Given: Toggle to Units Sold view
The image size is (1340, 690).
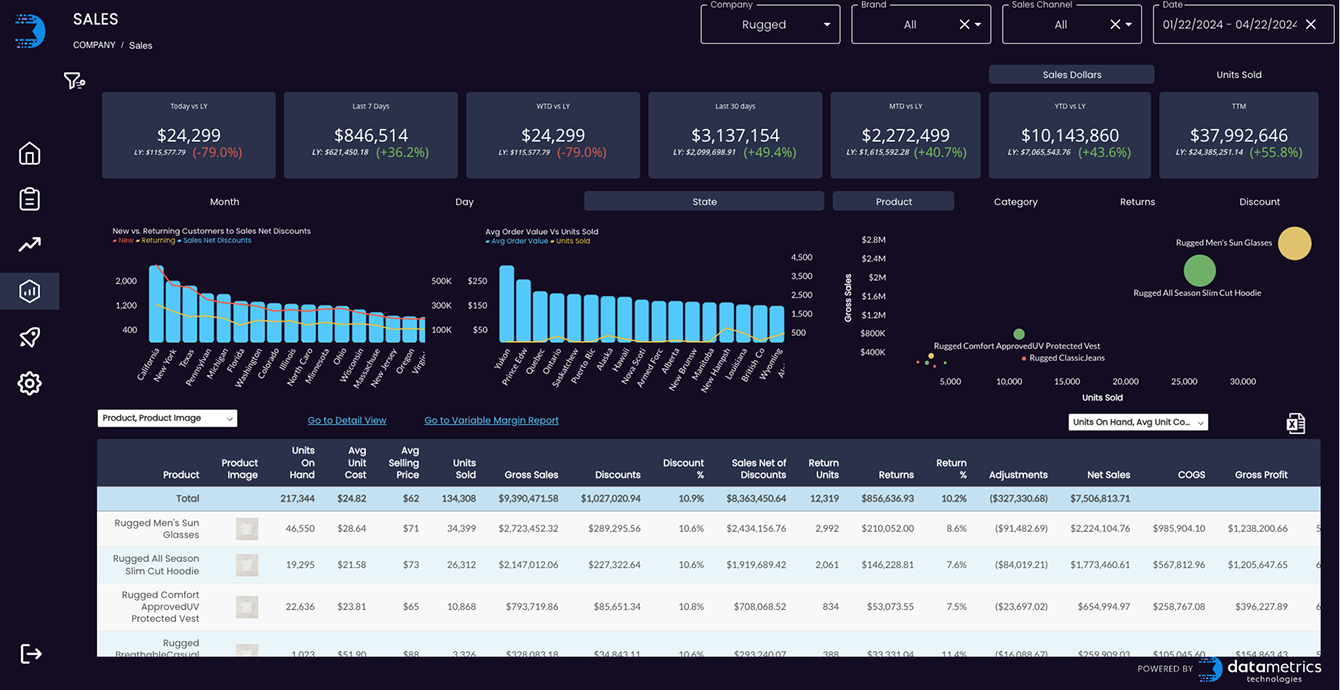Looking at the screenshot, I should pyautogui.click(x=1239, y=75).
